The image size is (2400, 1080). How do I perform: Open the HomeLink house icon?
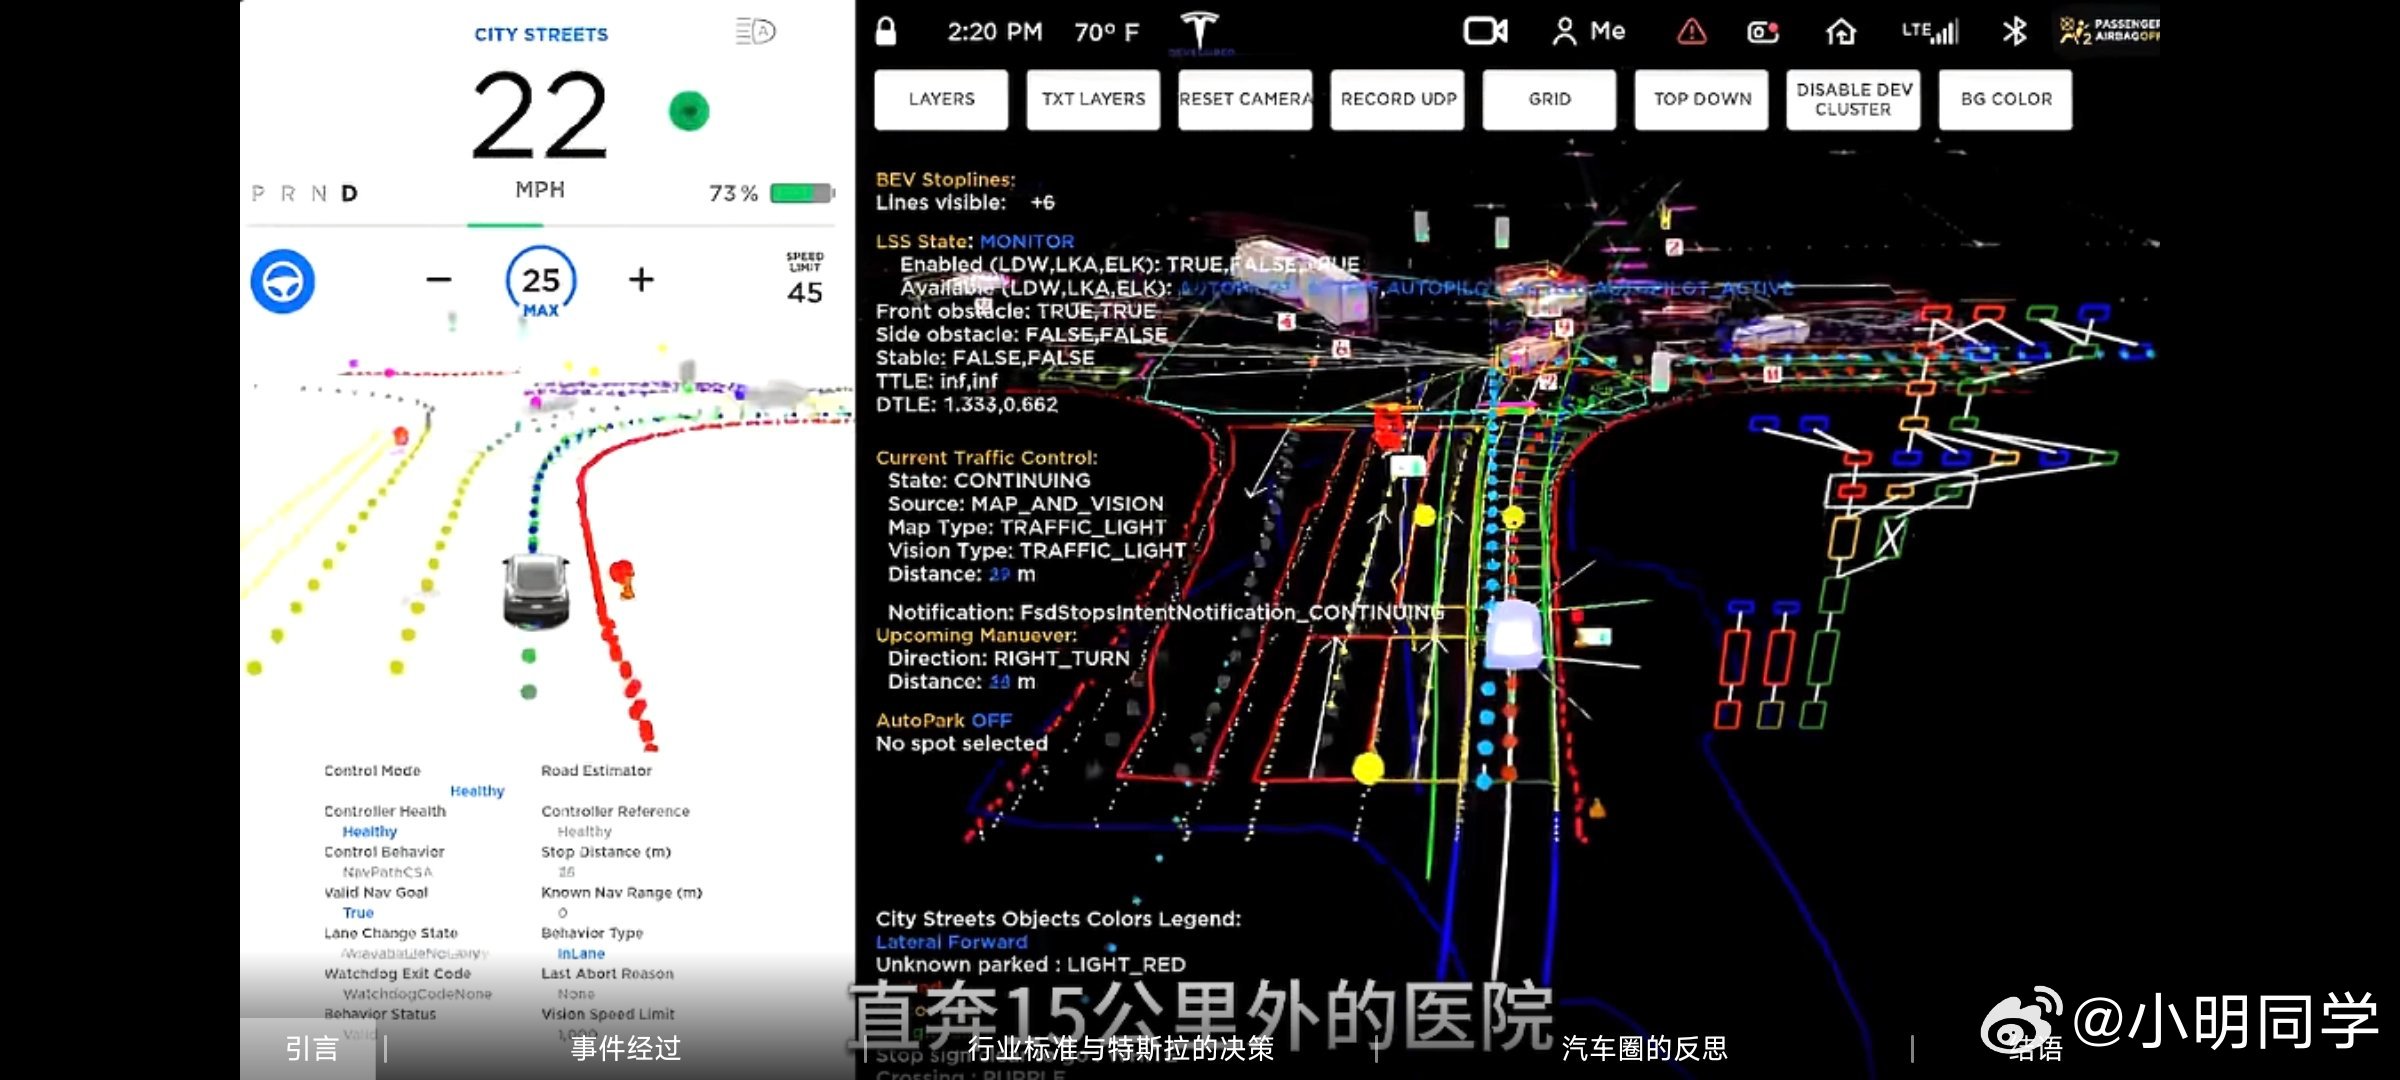point(1840,32)
